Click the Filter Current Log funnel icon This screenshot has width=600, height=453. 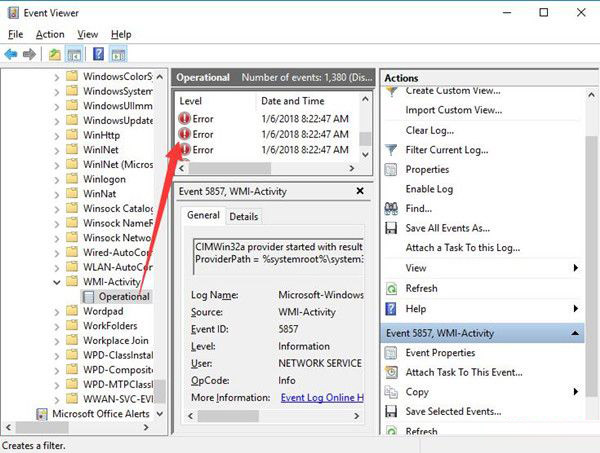[391, 150]
